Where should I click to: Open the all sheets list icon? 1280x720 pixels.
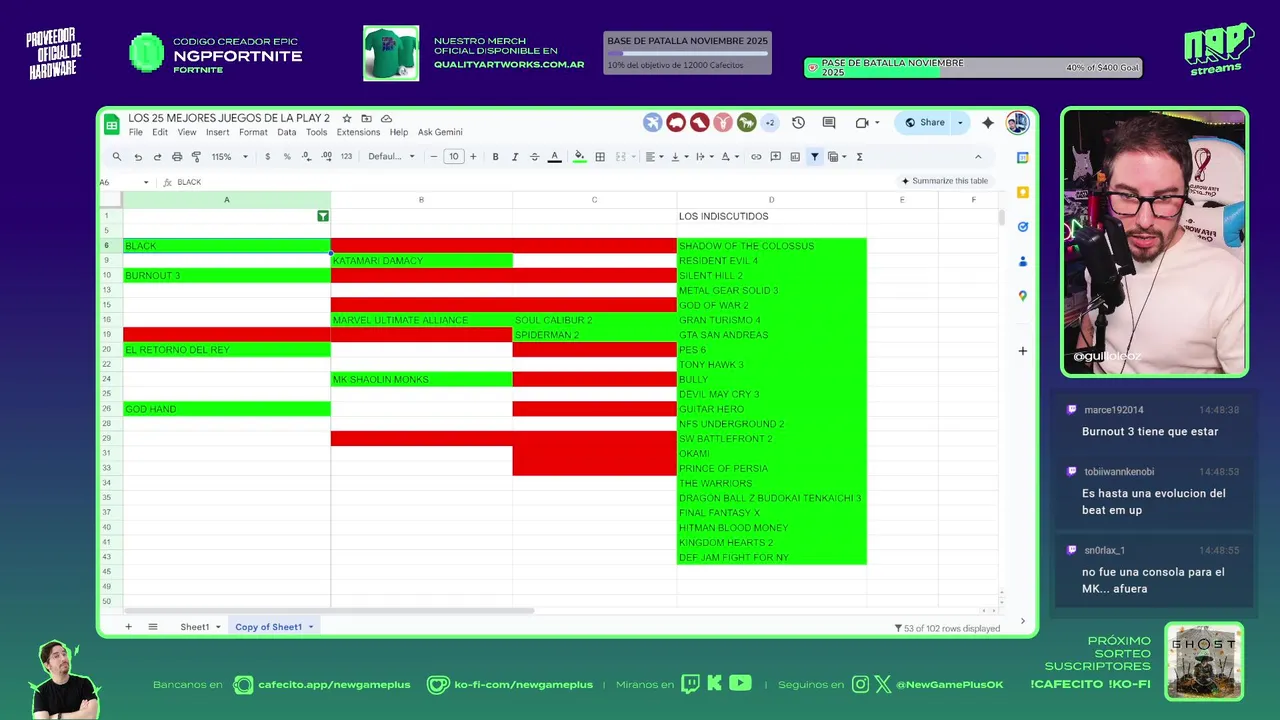click(x=153, y=627)
